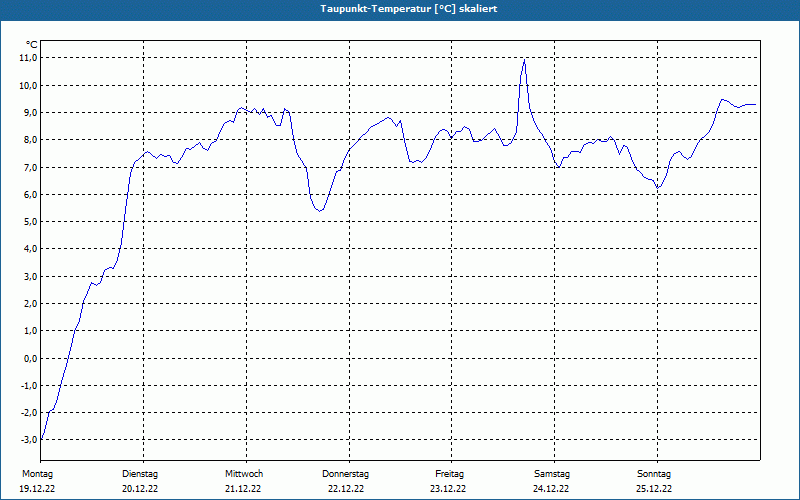Click the date 22.12.22
The image size is (800, 500).
click(x=346, y=489)
